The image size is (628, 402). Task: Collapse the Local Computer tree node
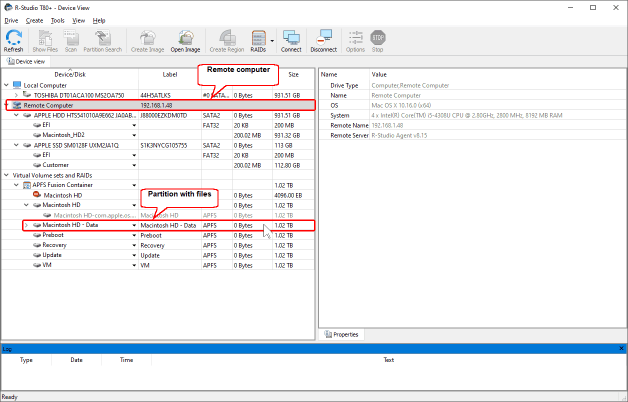6,85
